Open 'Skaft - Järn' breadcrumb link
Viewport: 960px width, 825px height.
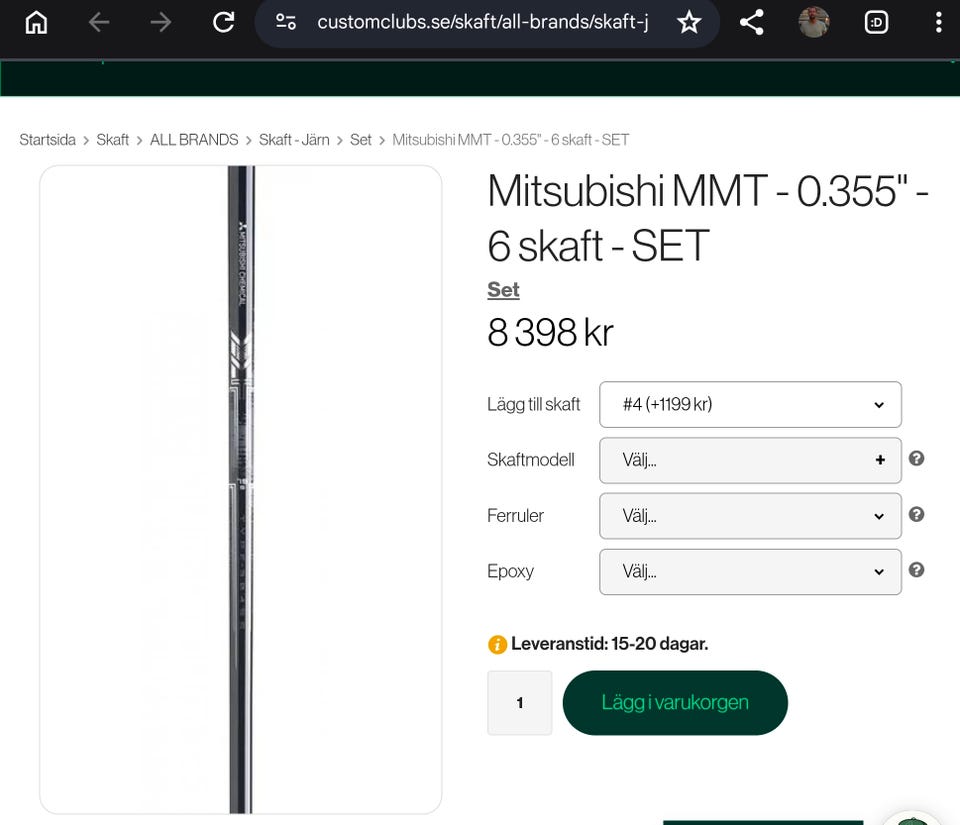pyautogui.click(x=294, y=140)
